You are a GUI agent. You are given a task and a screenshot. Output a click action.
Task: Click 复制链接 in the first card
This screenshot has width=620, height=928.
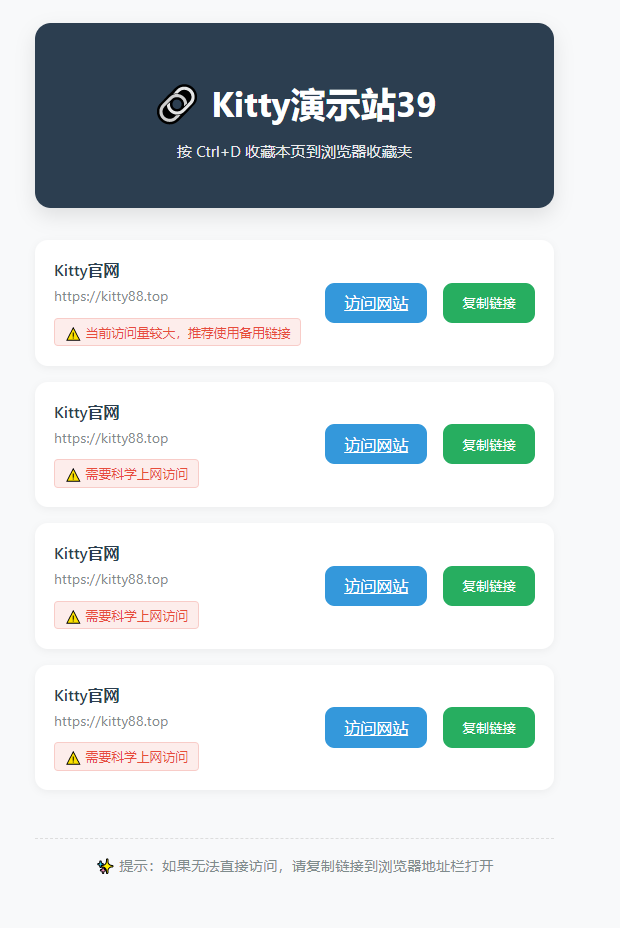click(489, 303)
